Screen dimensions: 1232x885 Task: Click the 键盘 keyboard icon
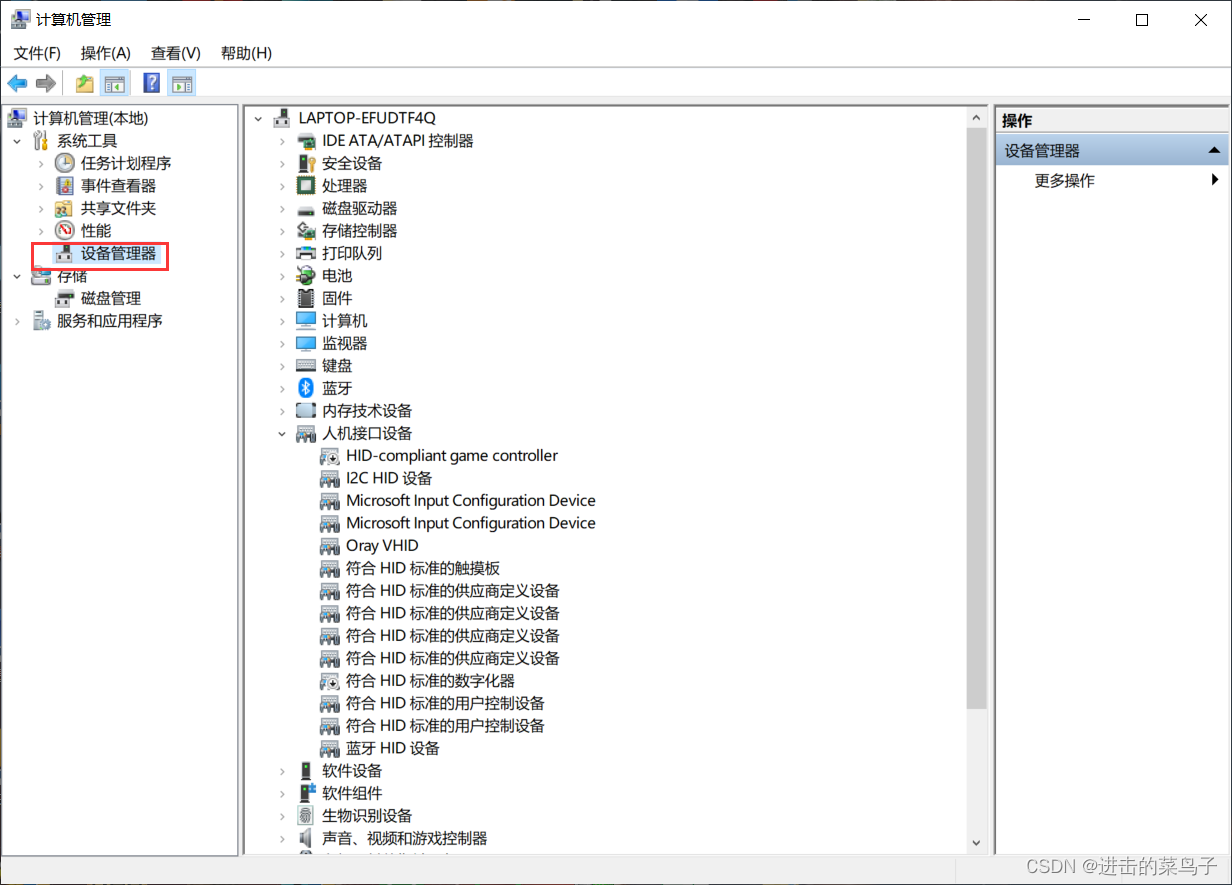coord(306,366)
